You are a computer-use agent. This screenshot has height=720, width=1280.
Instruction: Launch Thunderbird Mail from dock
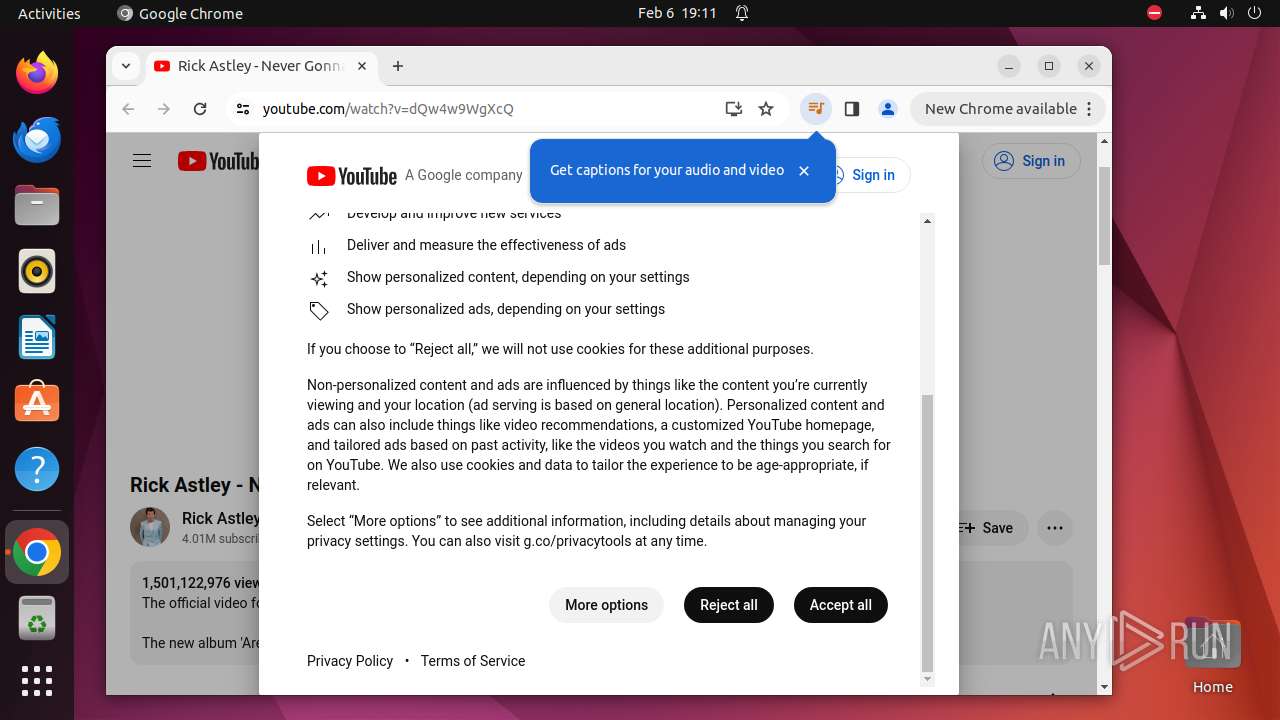point(37,139)
